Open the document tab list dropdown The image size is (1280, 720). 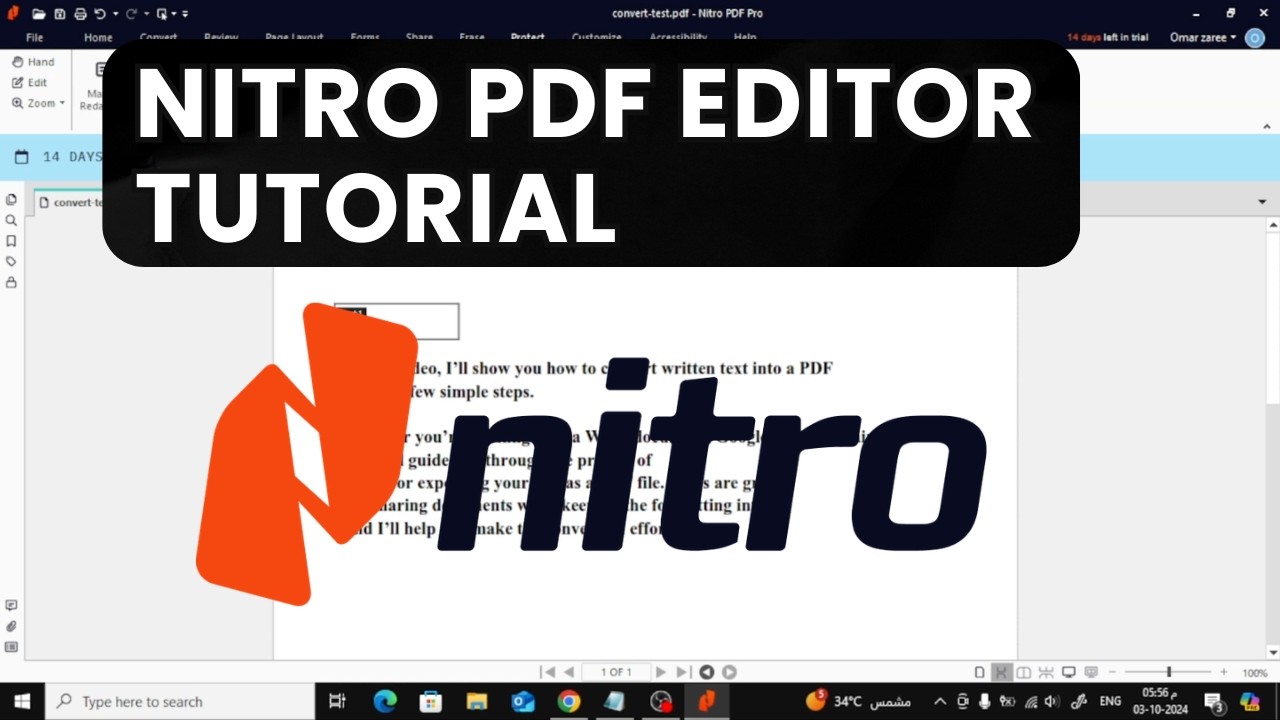(1262, 202)
